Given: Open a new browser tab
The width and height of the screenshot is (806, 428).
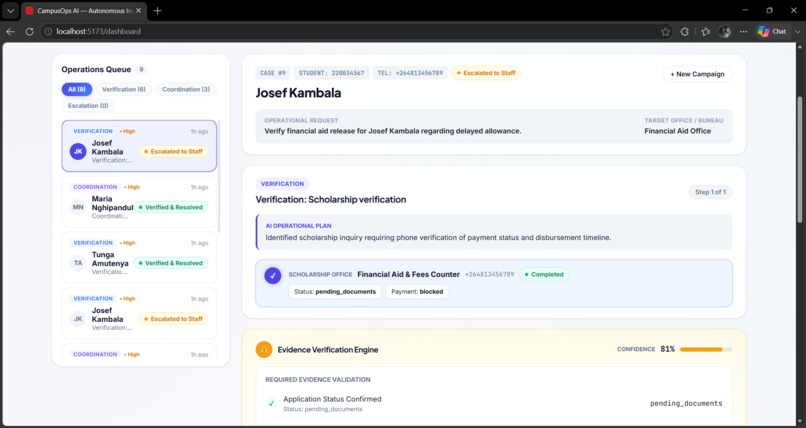Looking at the screenshot, I should (x=157, y=11).
